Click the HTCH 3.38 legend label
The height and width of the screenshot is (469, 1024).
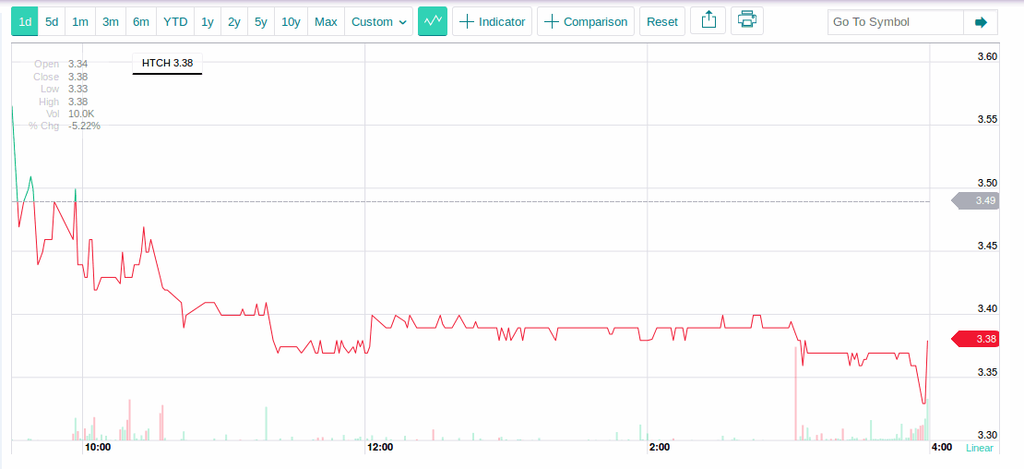167,63
